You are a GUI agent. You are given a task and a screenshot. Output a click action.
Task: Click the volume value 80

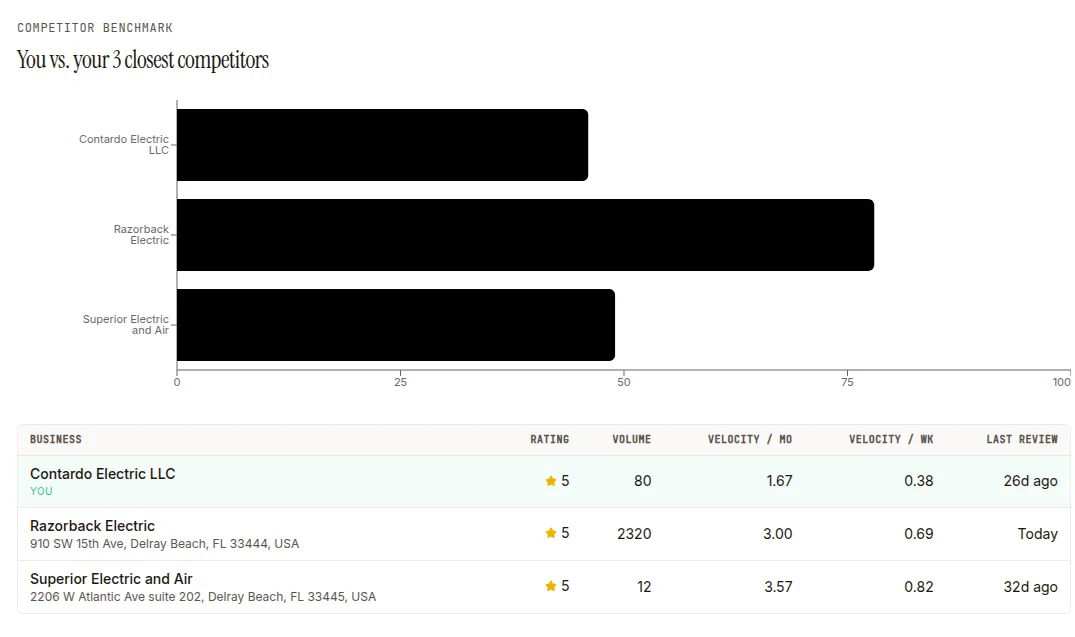(642, 481)
